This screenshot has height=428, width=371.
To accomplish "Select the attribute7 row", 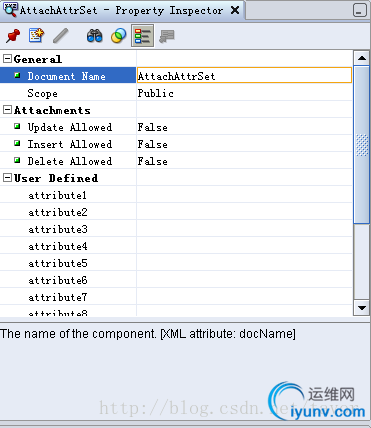I will (176, 297).
